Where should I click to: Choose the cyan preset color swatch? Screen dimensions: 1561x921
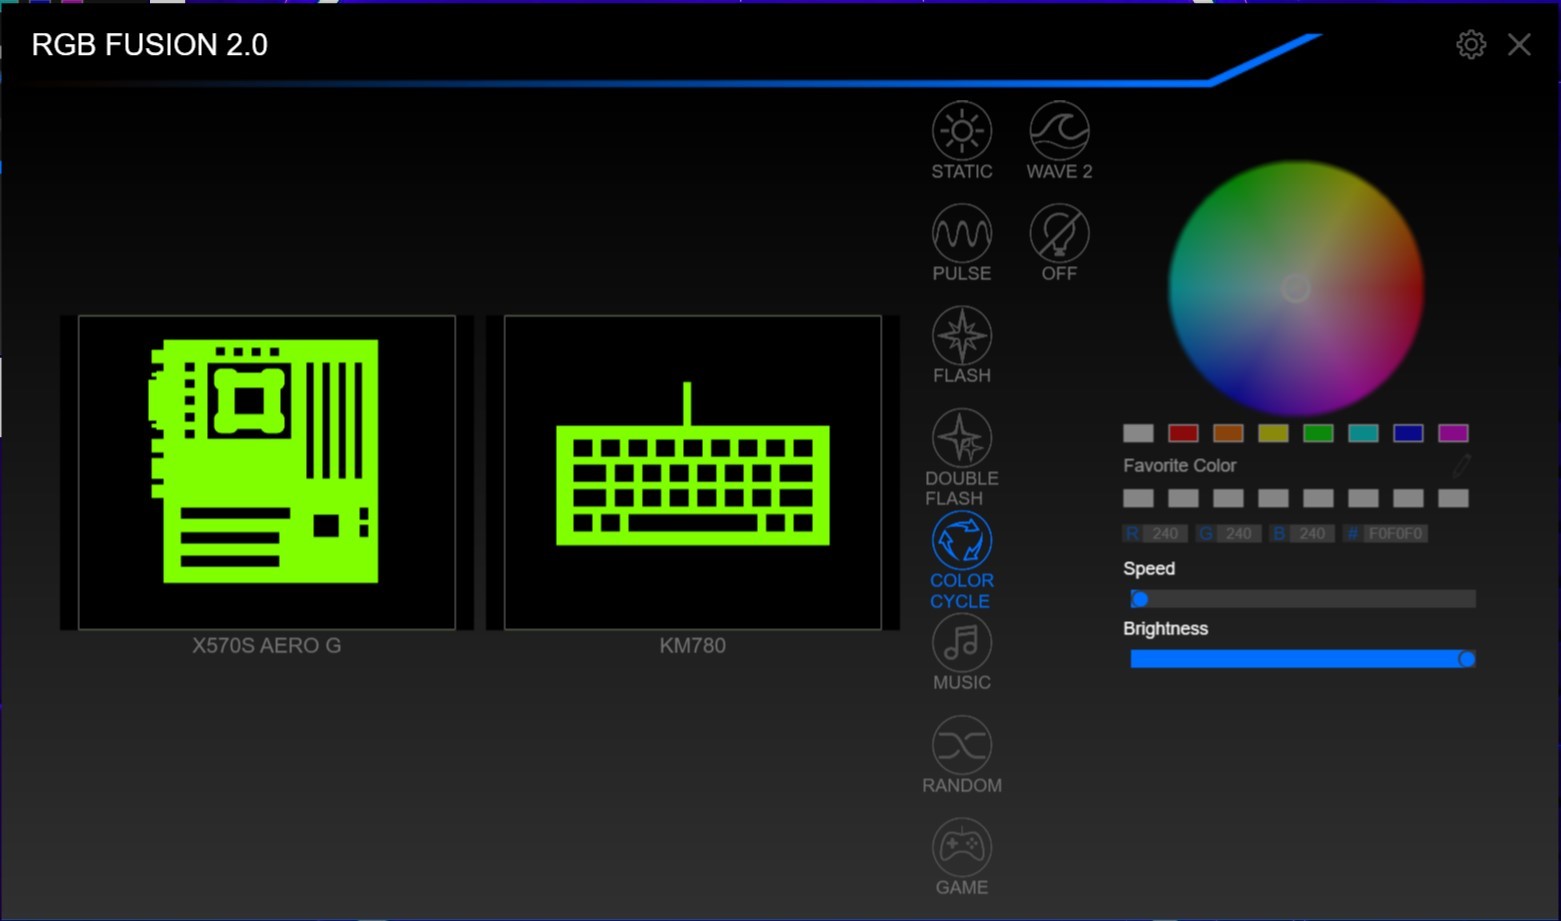1363,433
